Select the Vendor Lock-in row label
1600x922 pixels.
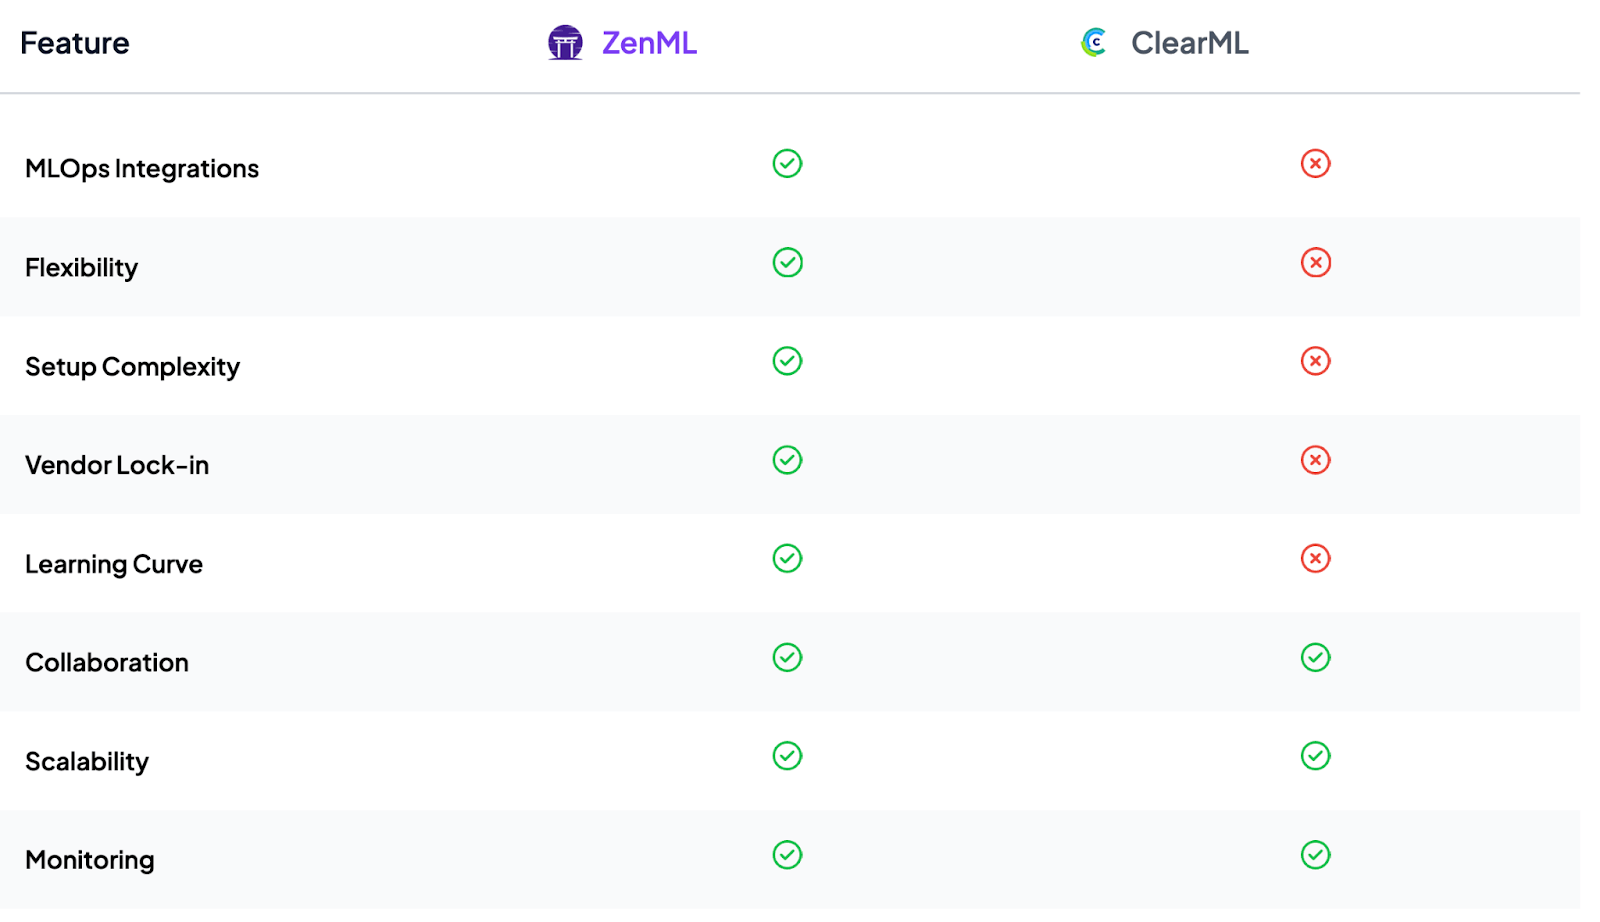coord(117,466)
